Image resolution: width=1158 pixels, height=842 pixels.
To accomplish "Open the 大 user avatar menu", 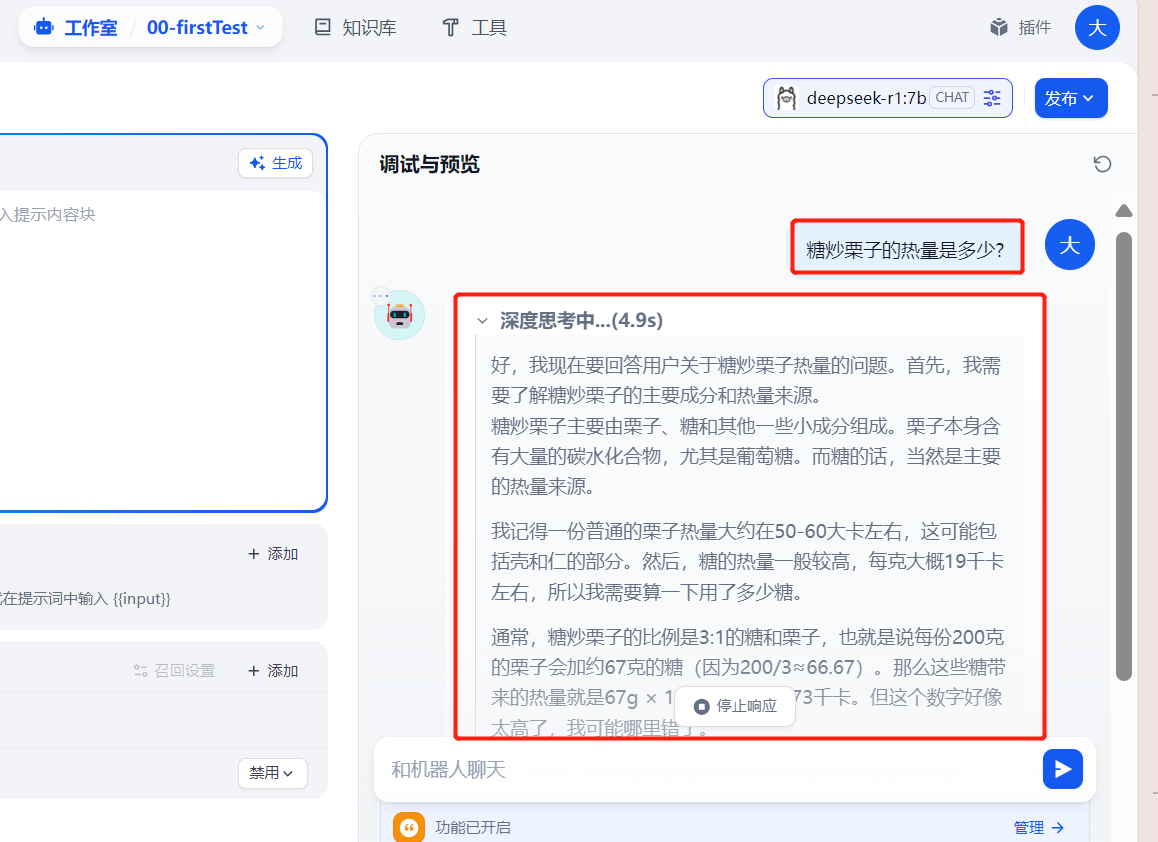I will click(x=1097, y=27).
